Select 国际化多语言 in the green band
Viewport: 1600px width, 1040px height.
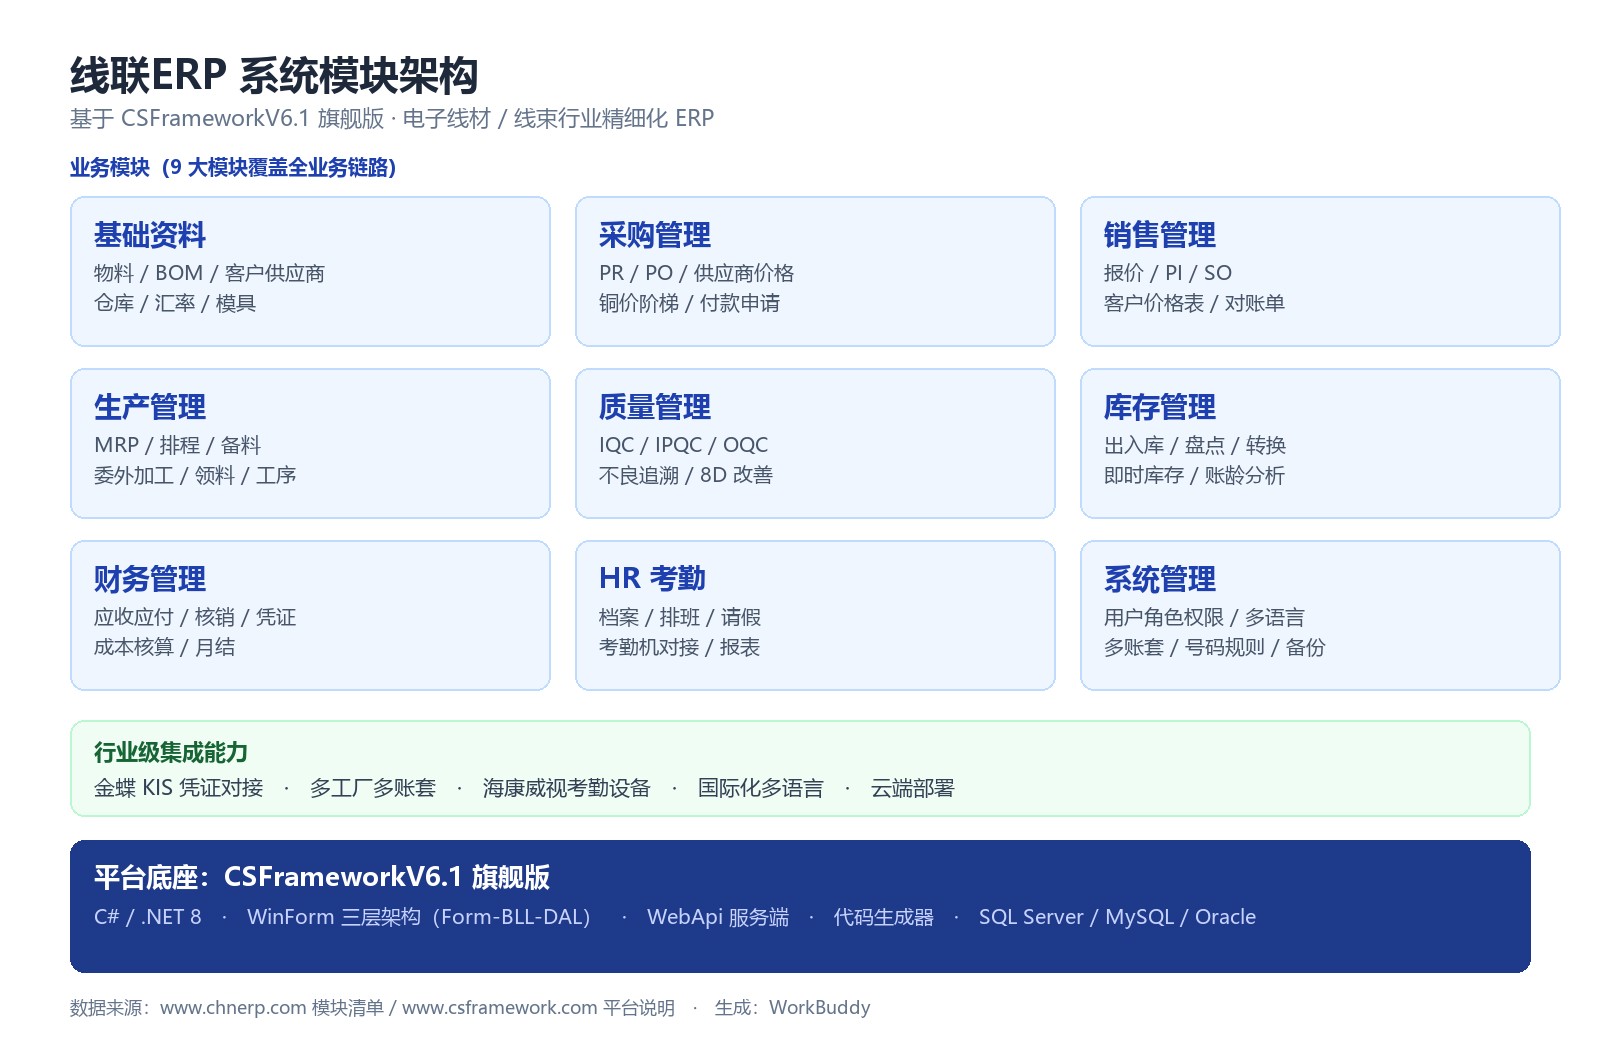point(761,788)
